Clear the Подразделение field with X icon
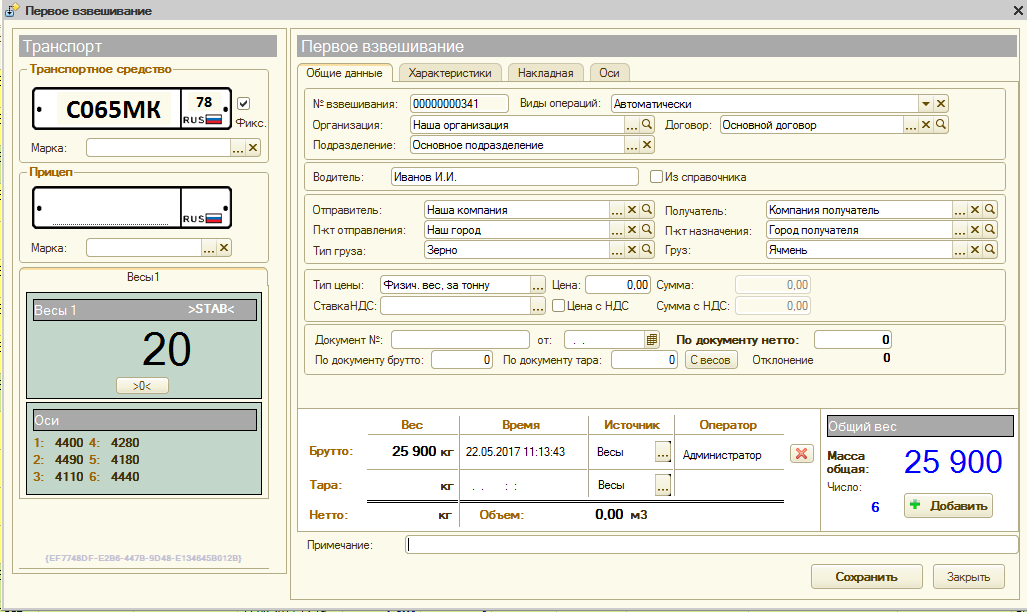 (647, 145)
